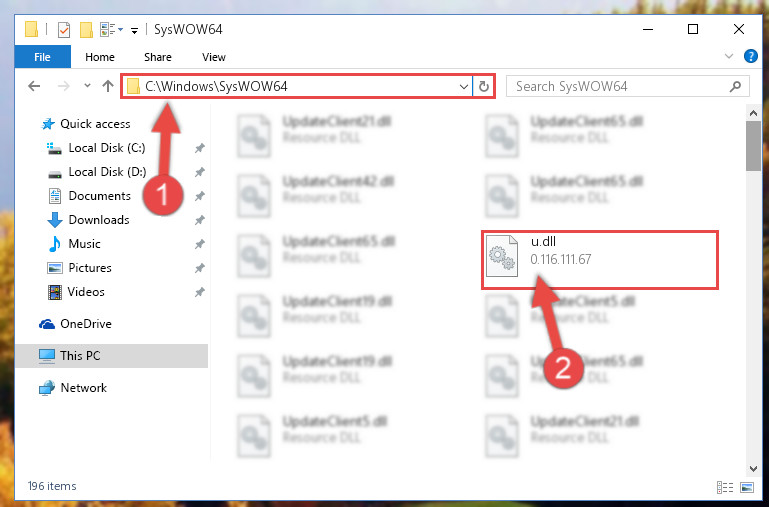The image size is (769, 507).
Task: Open the Help question mark icon
Action: click(750, 56)
